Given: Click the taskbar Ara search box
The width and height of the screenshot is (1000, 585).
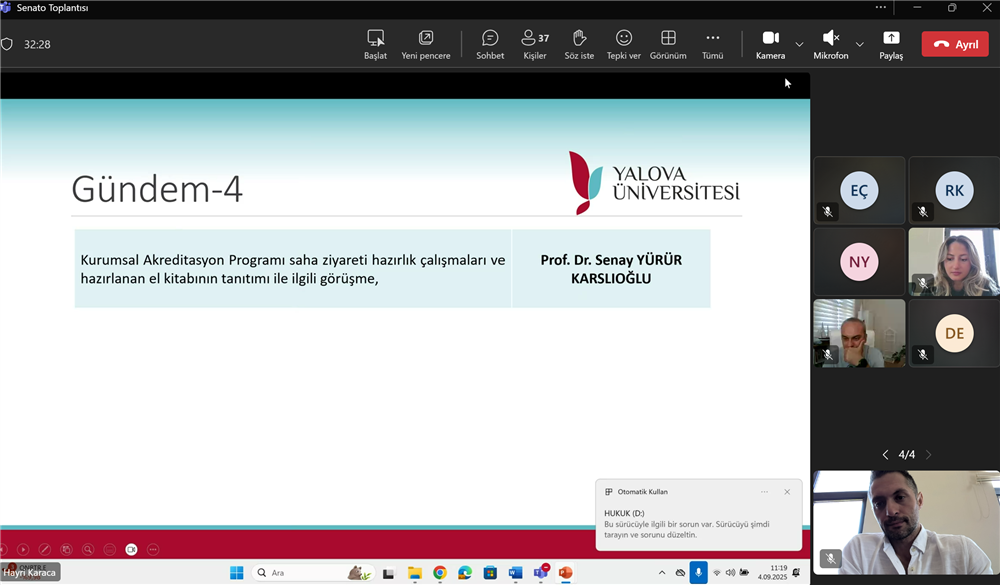Looking at the screenshot, I should pyautogui.click(x=314, y=573).
